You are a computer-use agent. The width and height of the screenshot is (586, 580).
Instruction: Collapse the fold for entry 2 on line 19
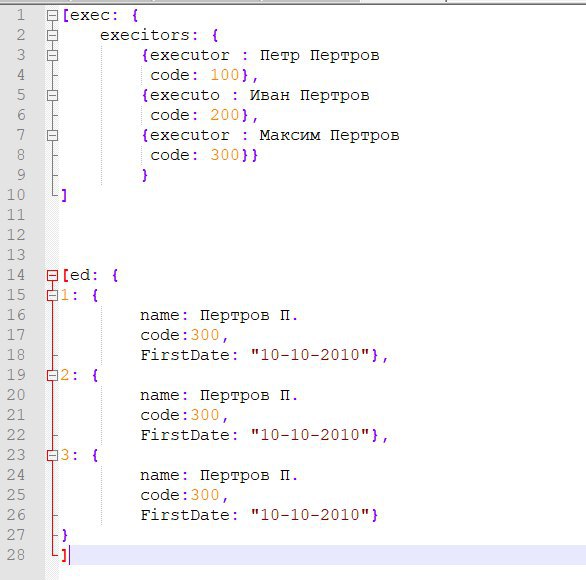tap(52, 376)
